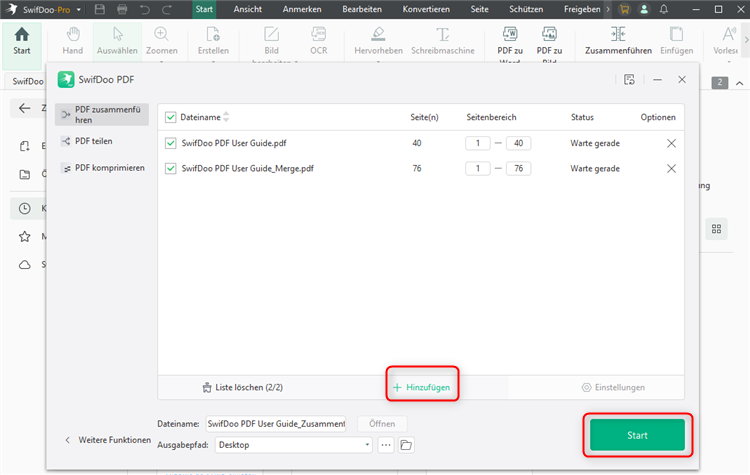This screenshot has width=750, height=475.
Task: Click the green Start button
Action: (x=637, y=435)
